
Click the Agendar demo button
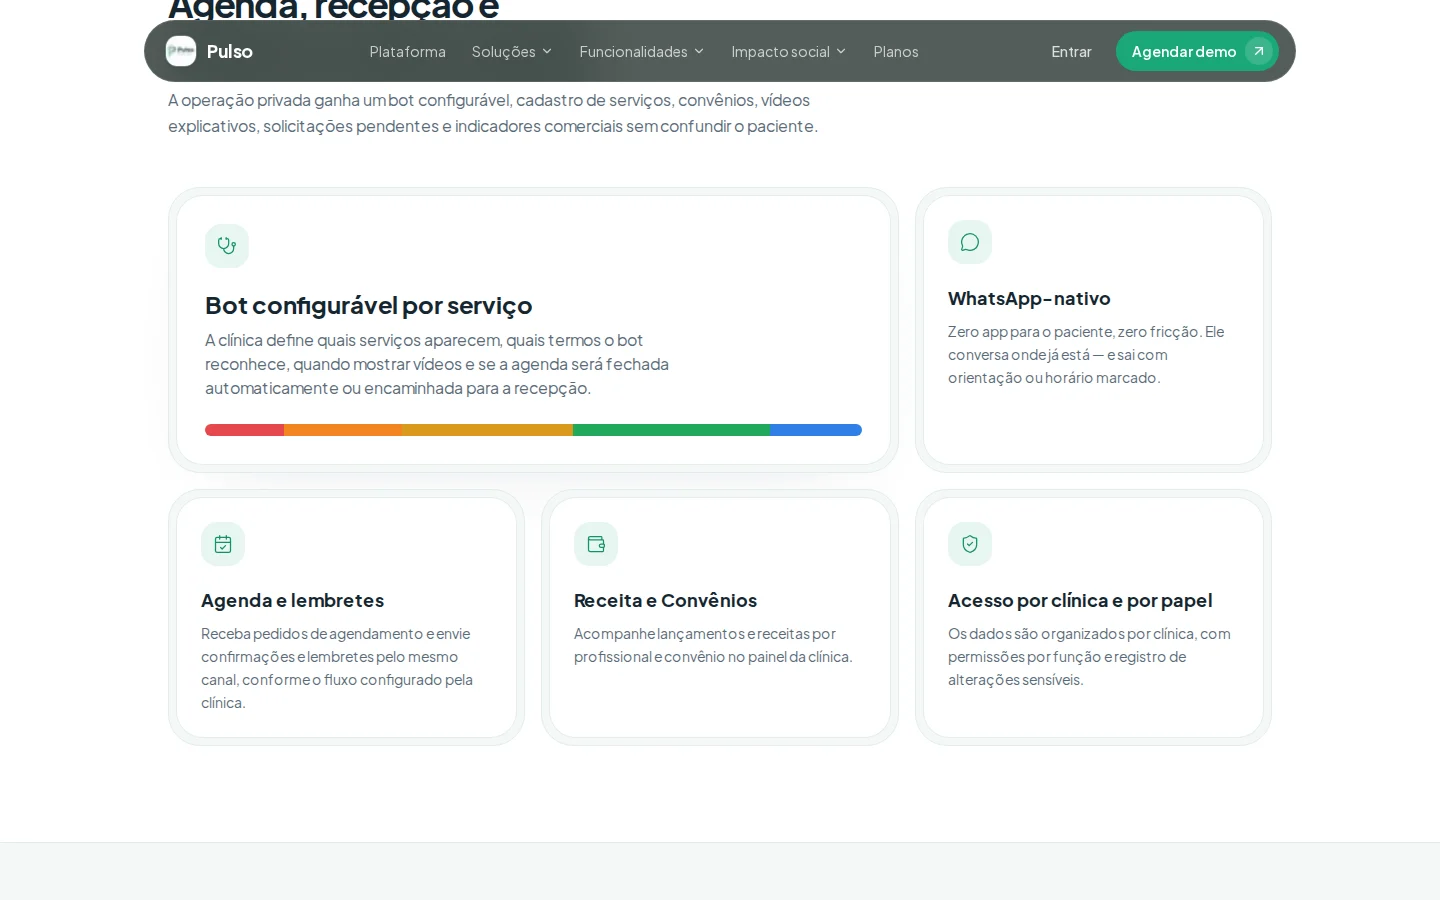[x=1197, y=51]
